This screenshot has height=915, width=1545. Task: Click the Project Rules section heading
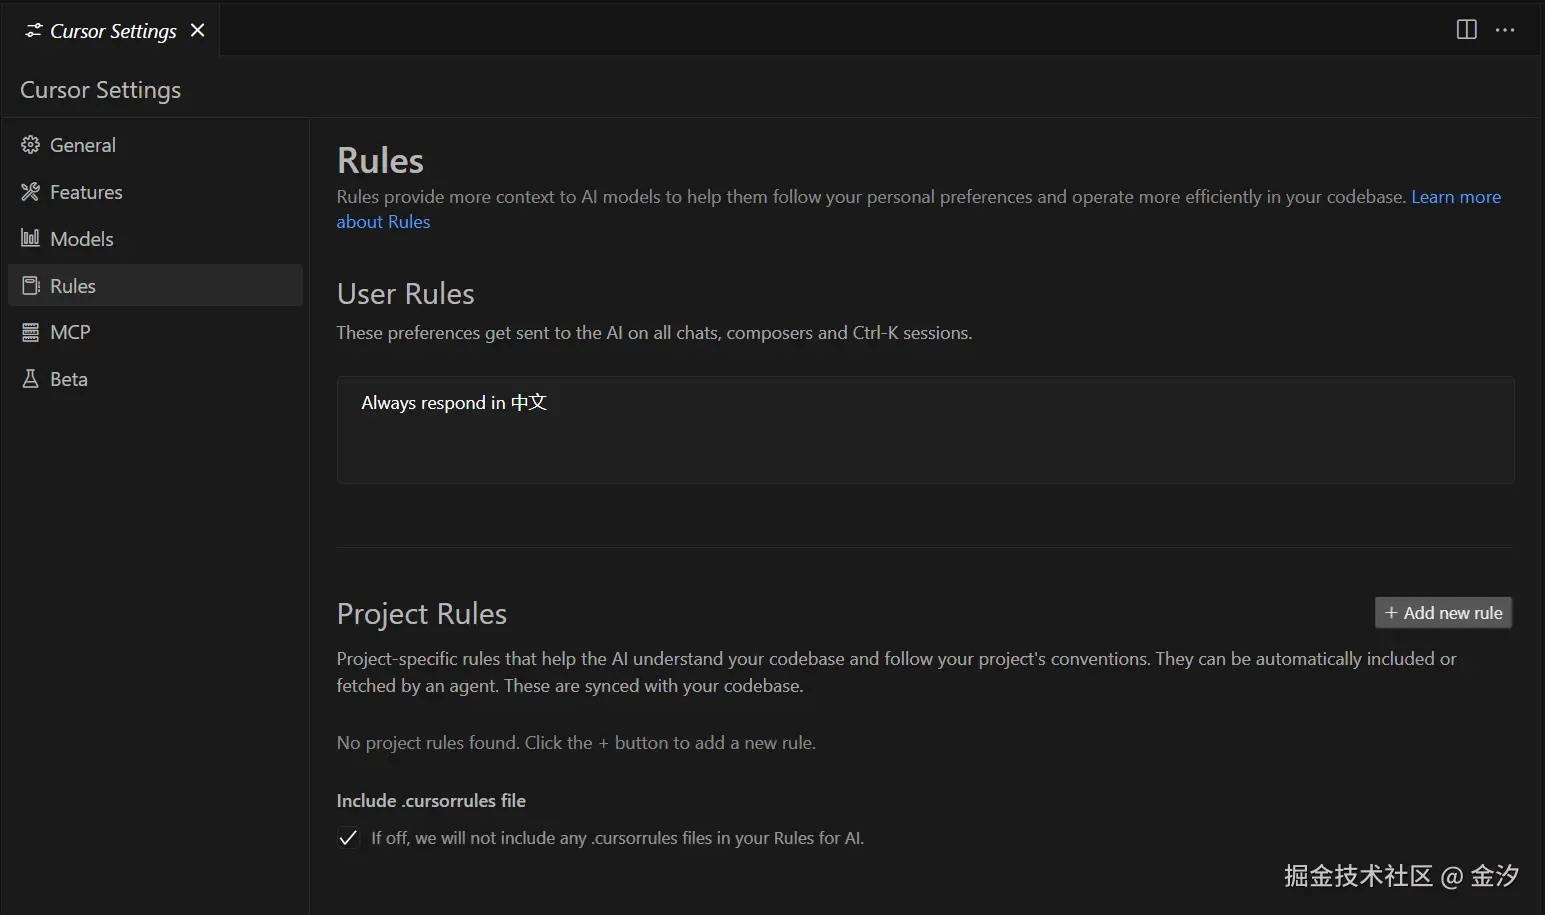[x=421, y=614]
